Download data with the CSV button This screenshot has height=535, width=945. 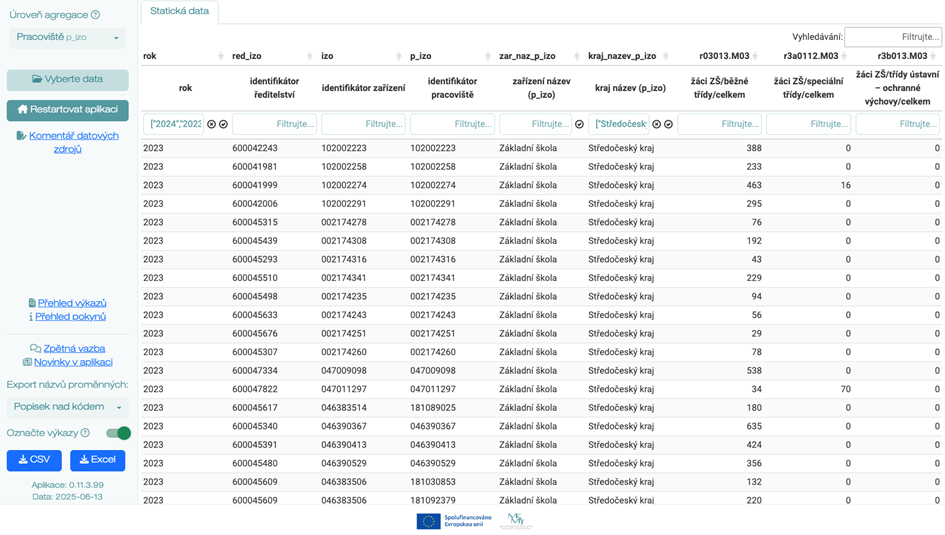[x=34, y=460]
